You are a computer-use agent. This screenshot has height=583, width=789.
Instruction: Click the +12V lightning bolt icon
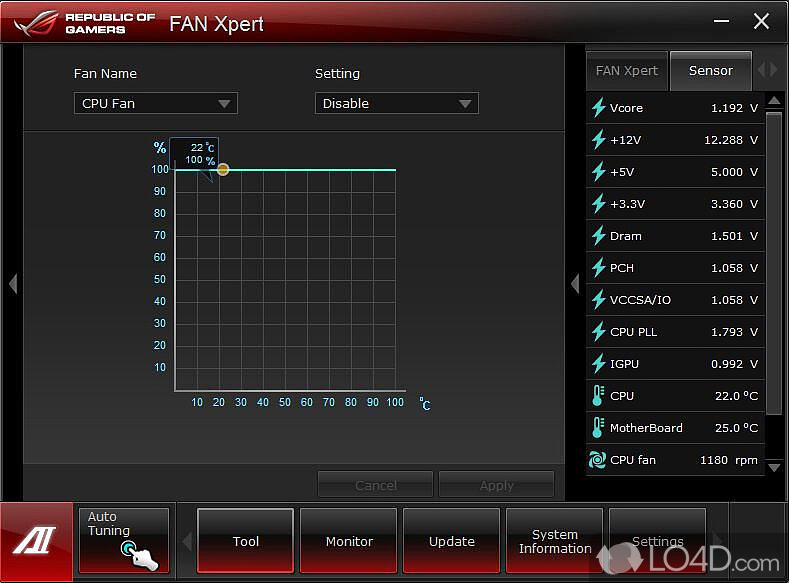(x=598, y=140)
